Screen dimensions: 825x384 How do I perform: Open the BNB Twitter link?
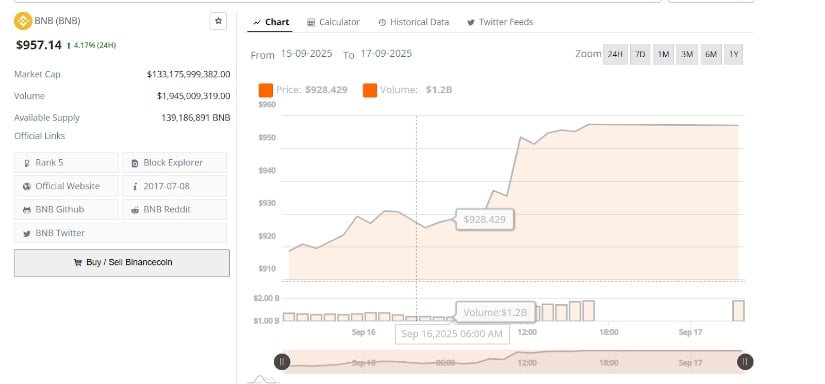[x=120, y=233]
